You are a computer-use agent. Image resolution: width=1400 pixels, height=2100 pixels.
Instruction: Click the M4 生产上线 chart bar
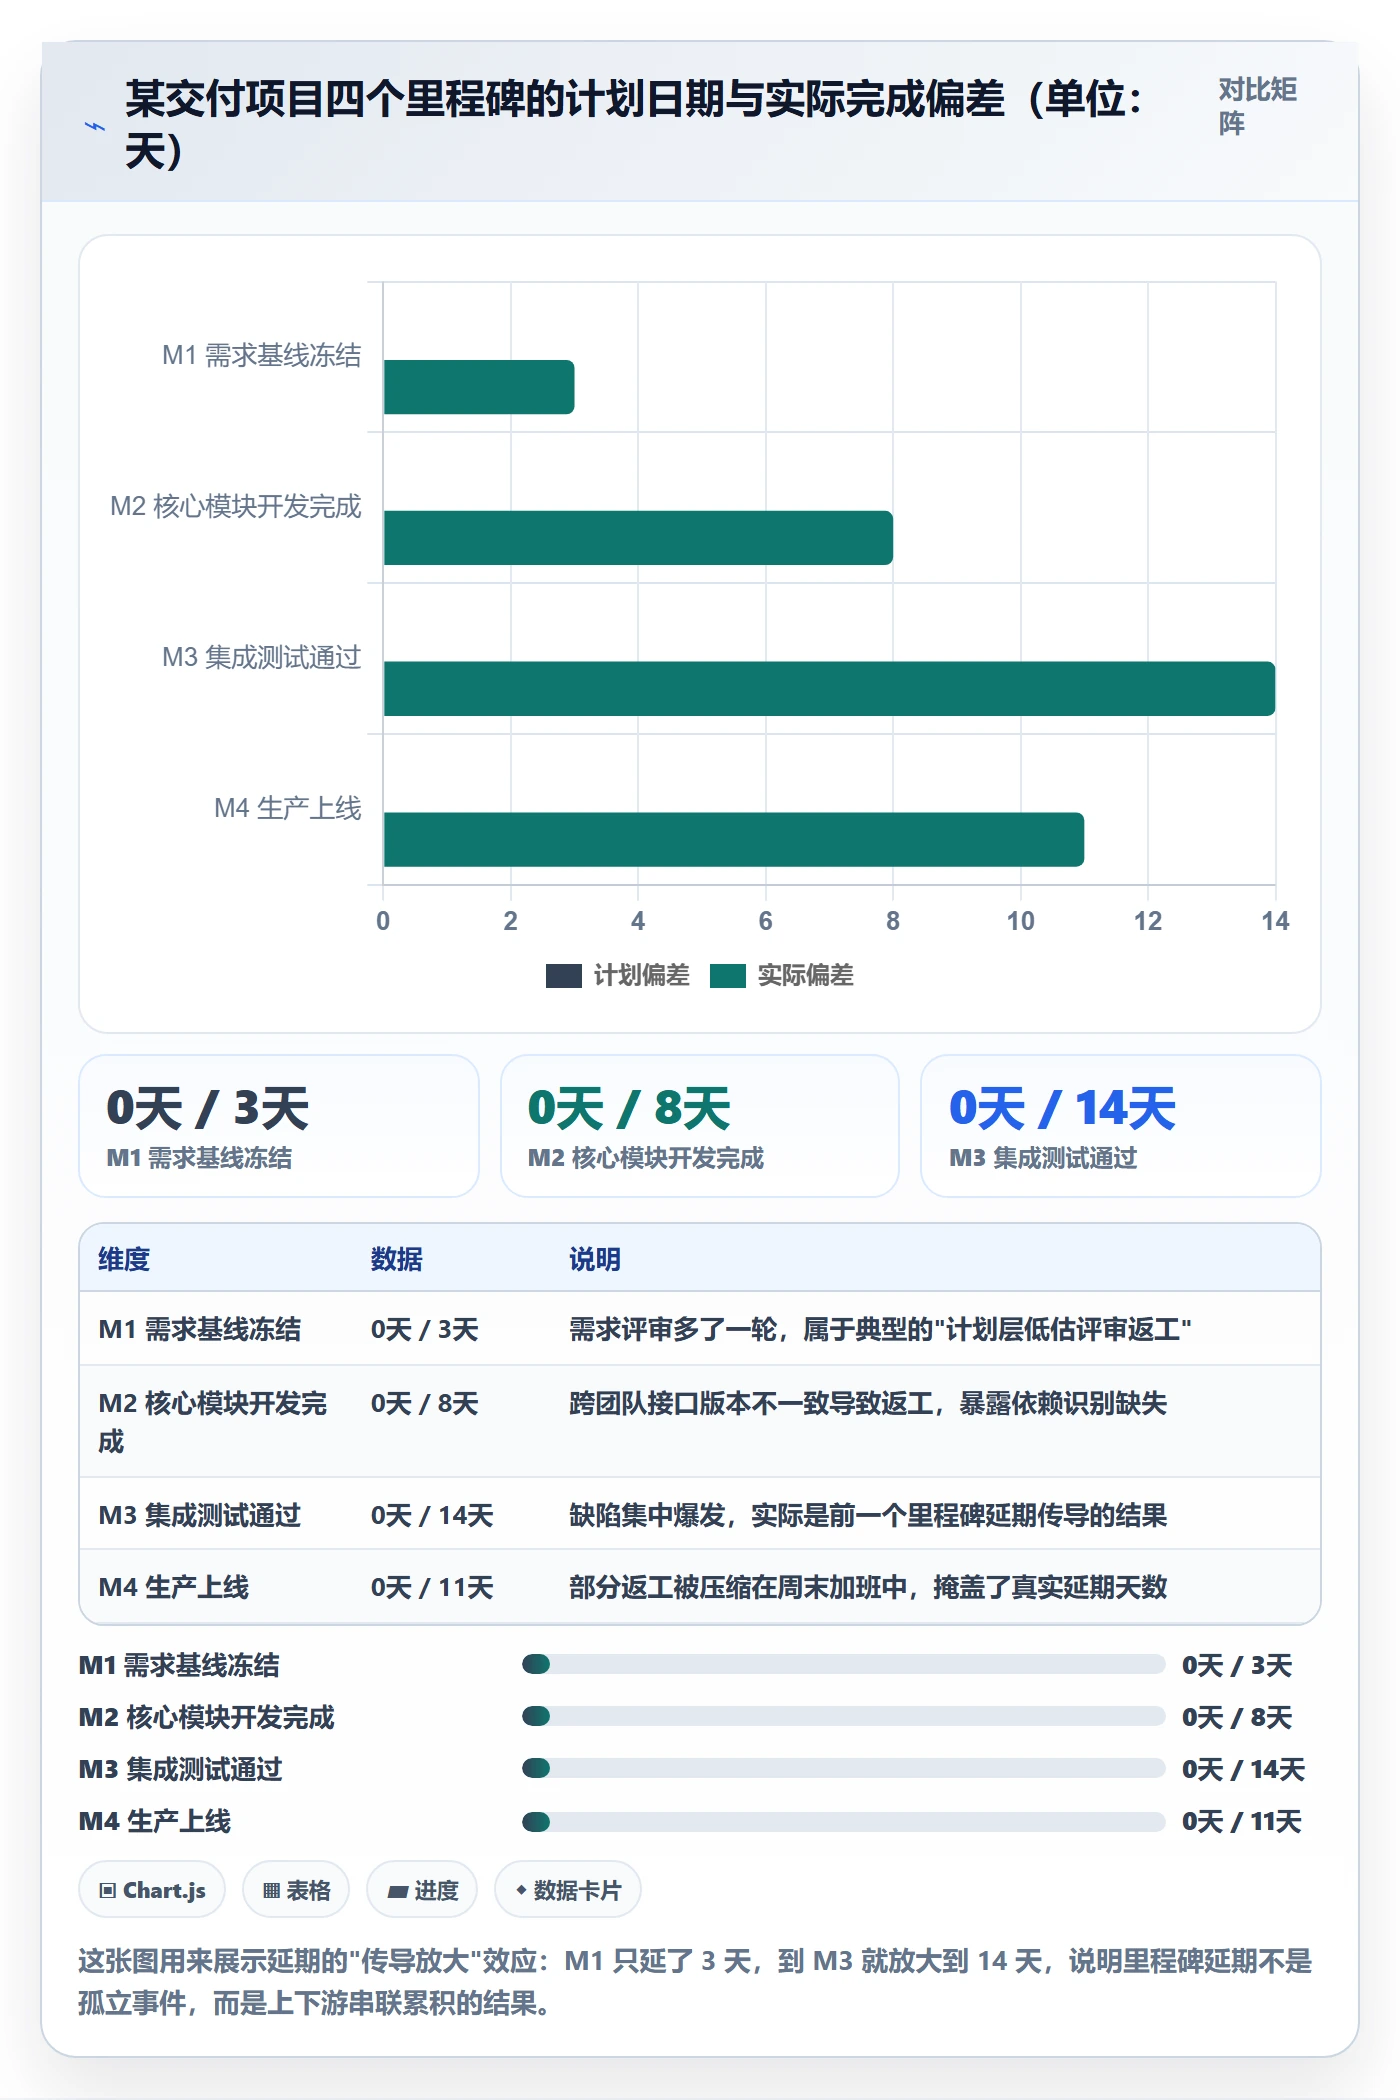tap(734, 840)
